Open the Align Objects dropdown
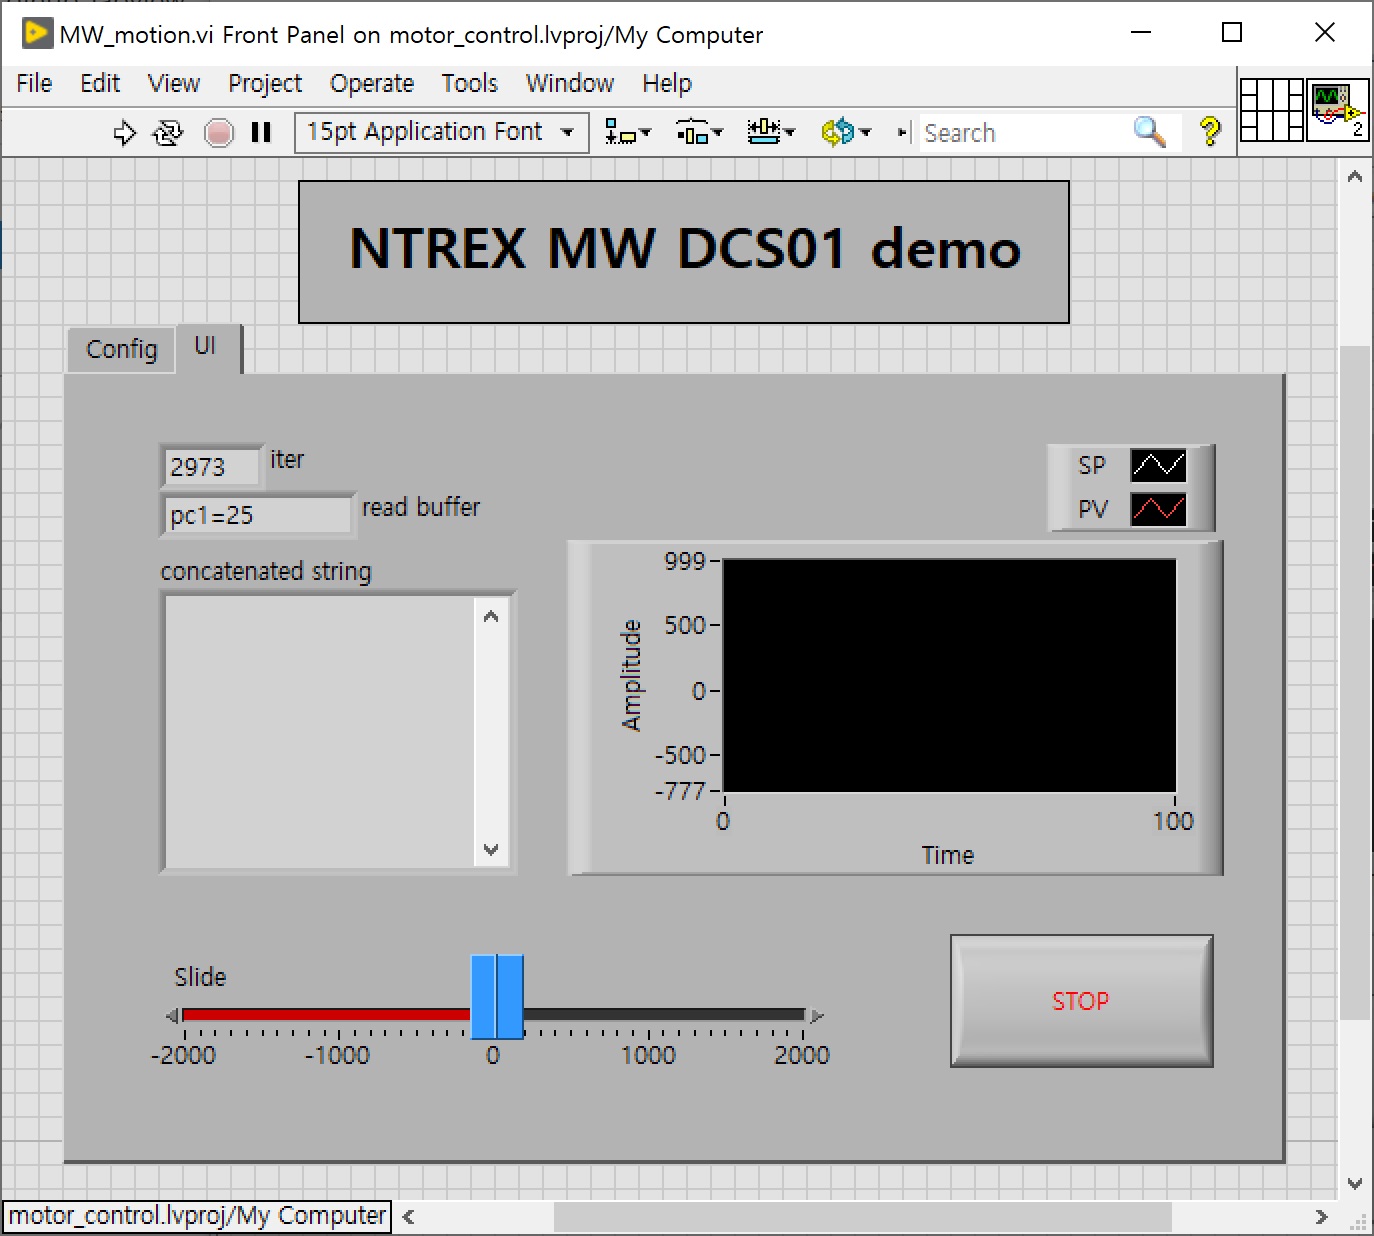The width and height of the screenshot is (1374, 1236). click(628, 133)
